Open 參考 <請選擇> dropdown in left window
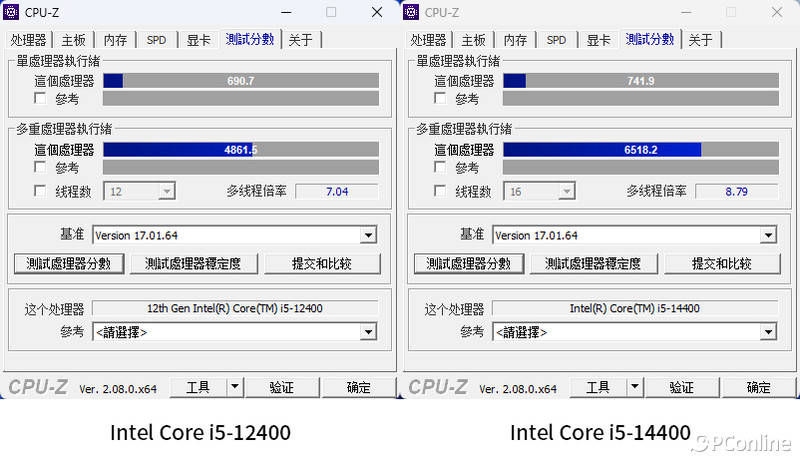Viewport: 800px width, 460px height. pyautogui.click(x=368, y=332)
